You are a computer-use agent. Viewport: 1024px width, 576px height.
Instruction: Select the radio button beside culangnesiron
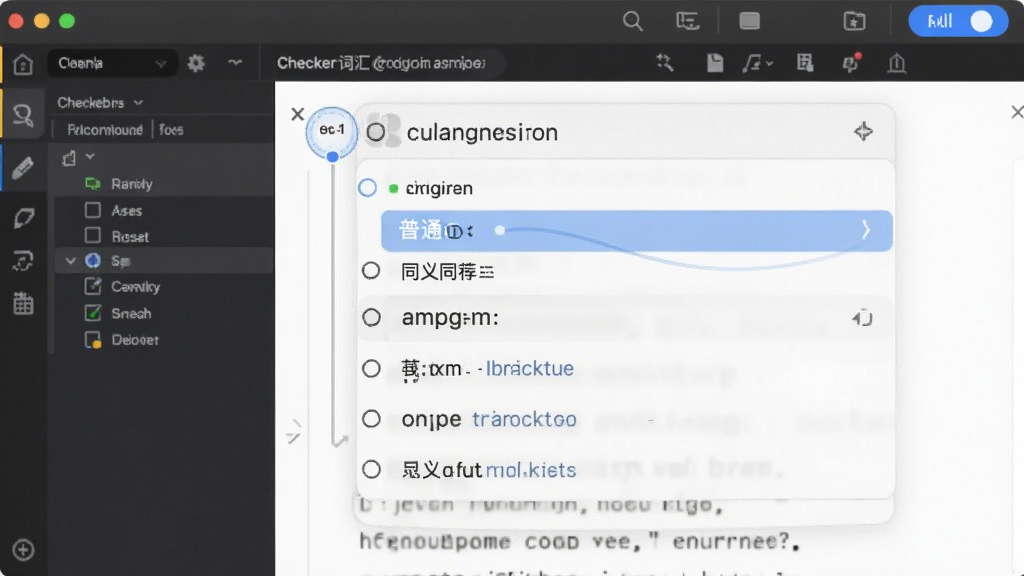click(376, 132)
